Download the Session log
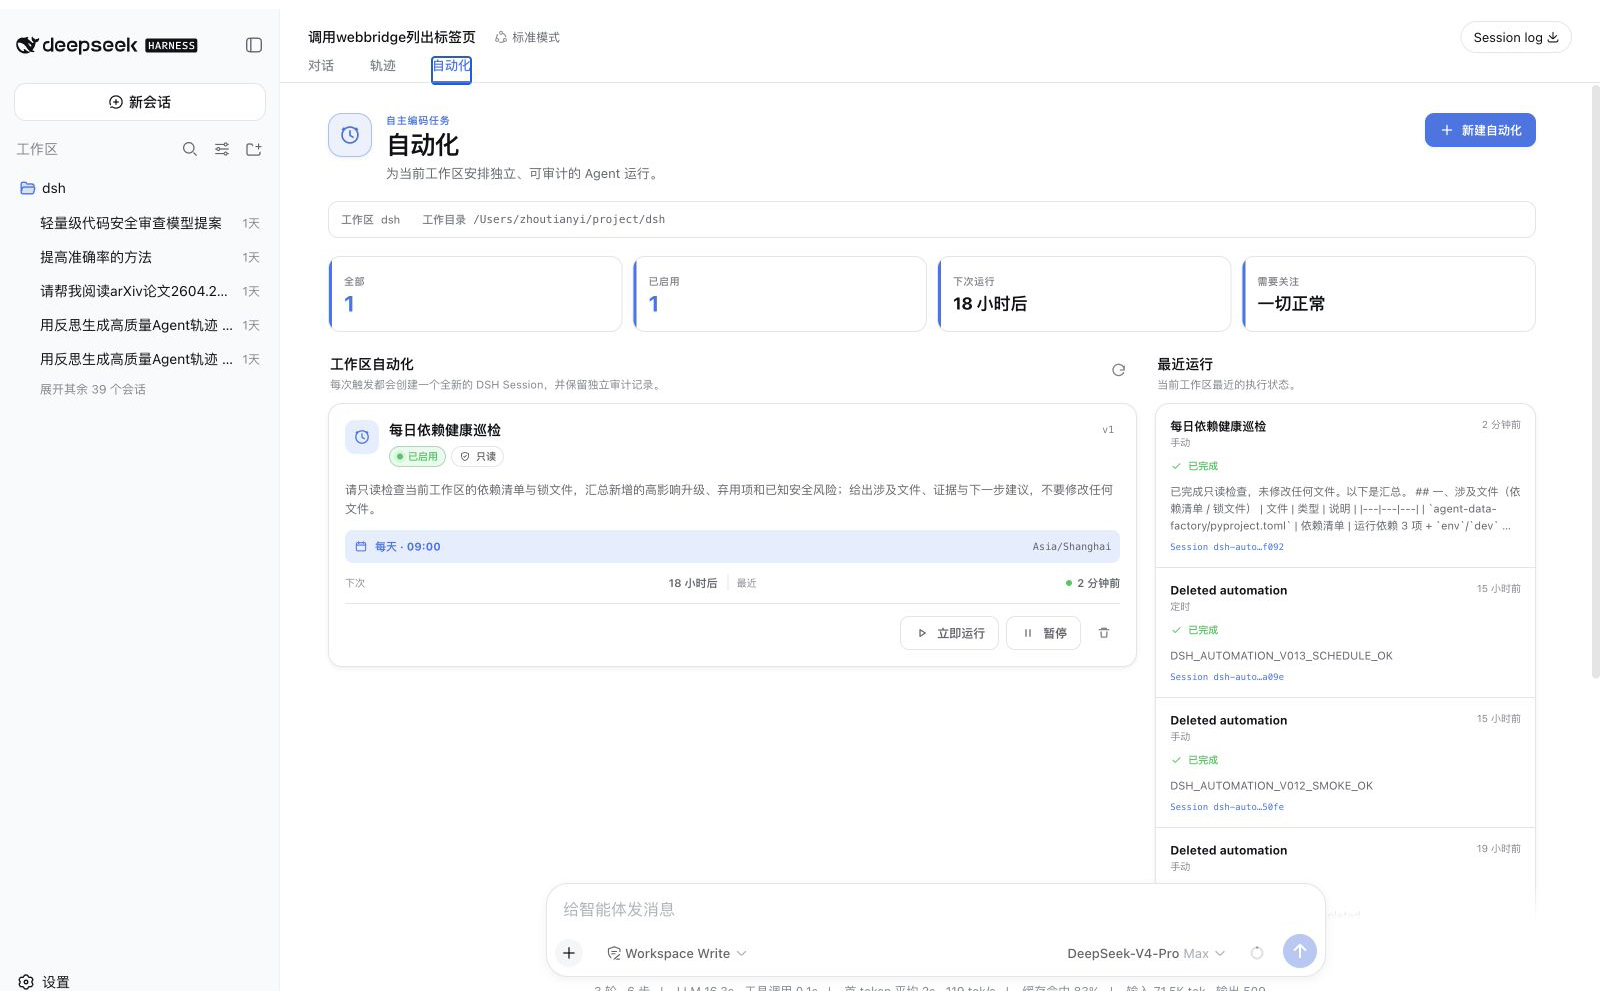This screenshot has height=1000, width=1600. tap(1516, 37)
